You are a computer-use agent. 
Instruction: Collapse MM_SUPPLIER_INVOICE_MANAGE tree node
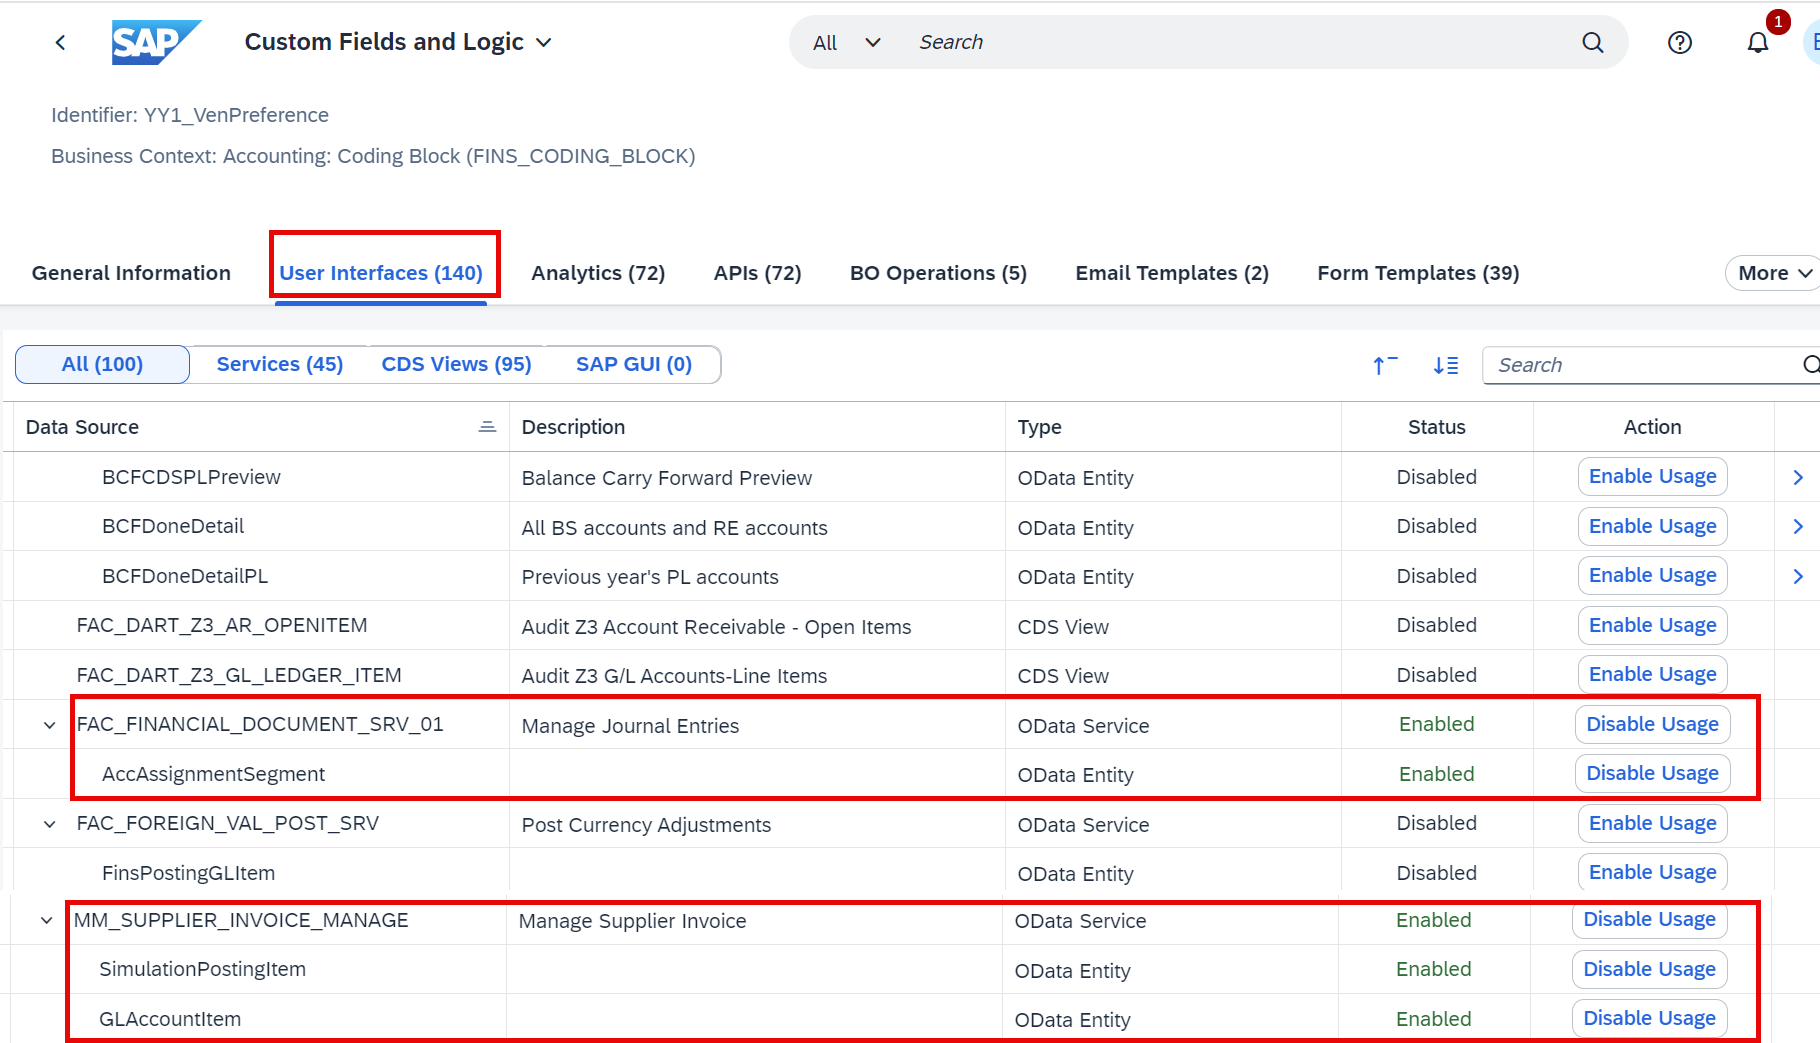46,920
